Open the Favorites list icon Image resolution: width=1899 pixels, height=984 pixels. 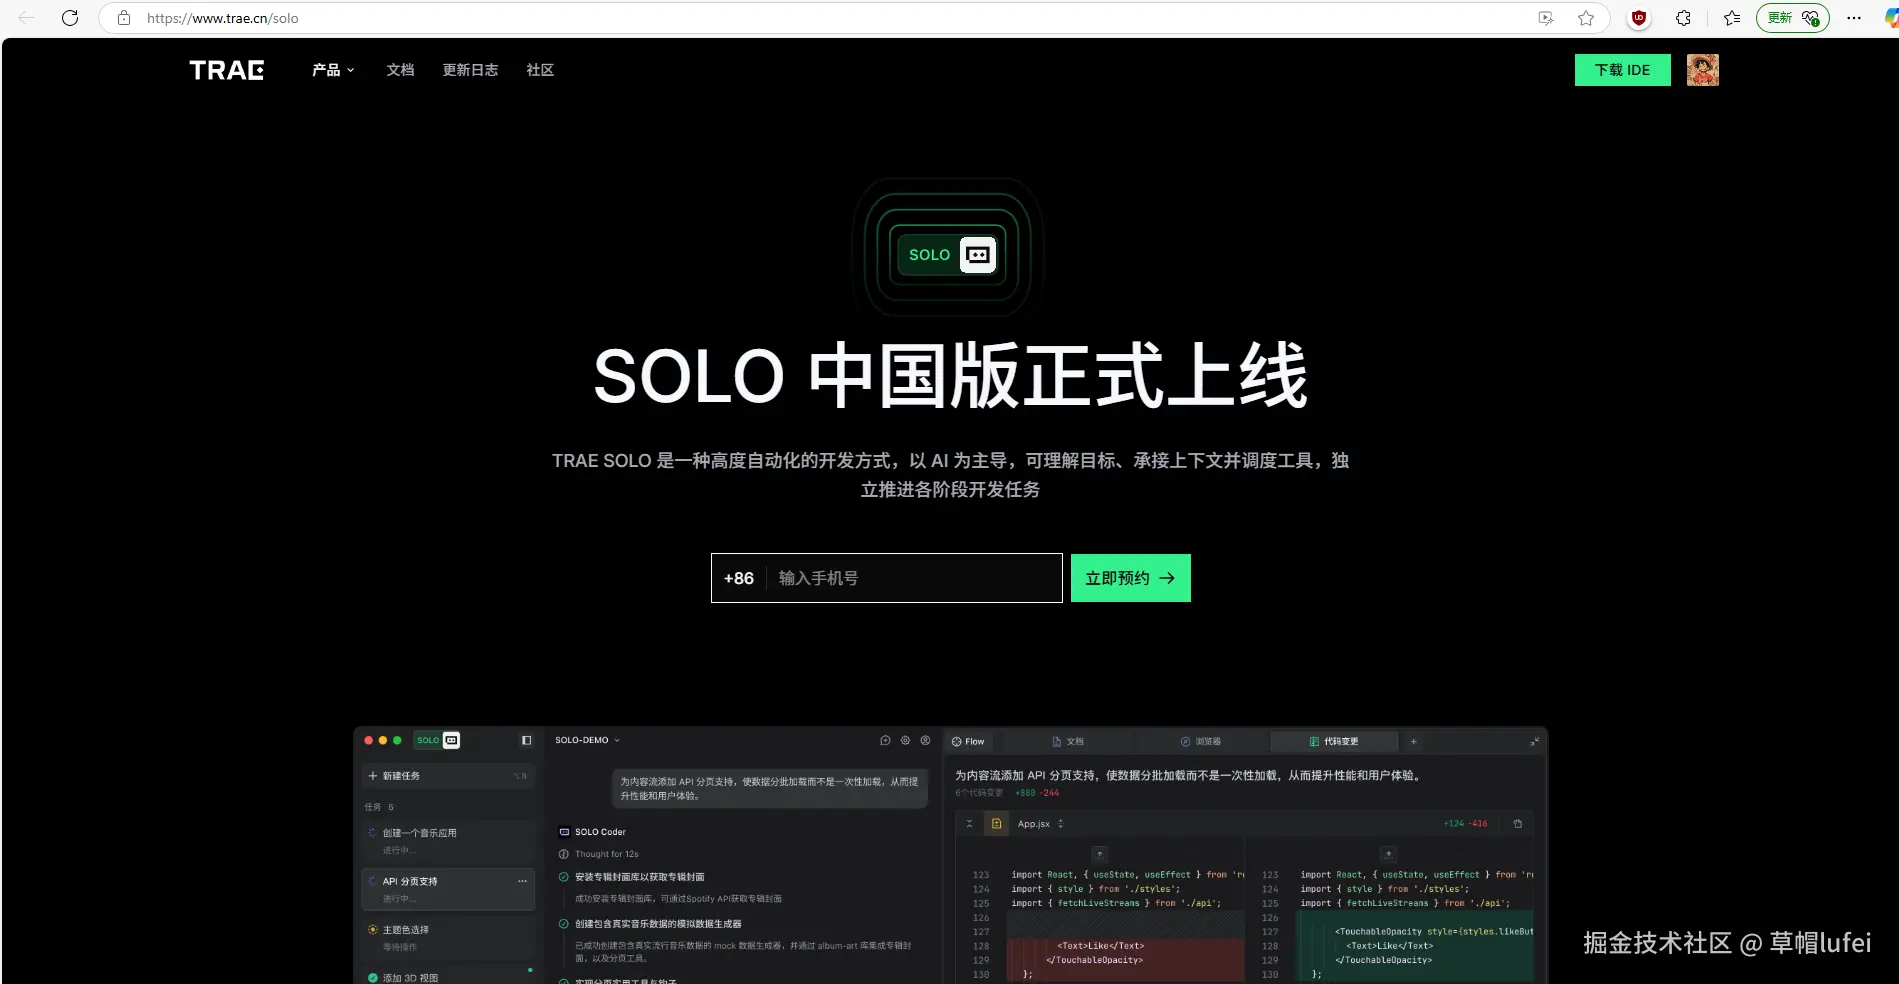click(1732, 18)
